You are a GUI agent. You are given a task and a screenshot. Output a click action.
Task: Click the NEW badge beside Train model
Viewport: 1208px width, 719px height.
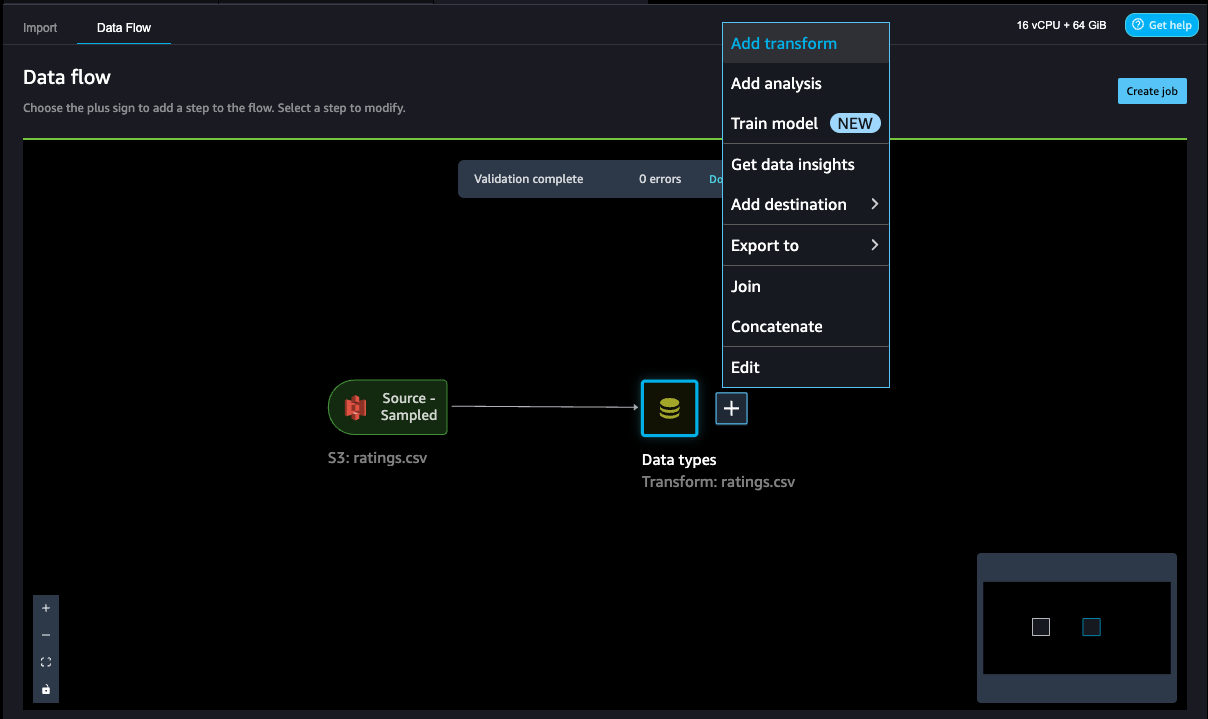855,124
